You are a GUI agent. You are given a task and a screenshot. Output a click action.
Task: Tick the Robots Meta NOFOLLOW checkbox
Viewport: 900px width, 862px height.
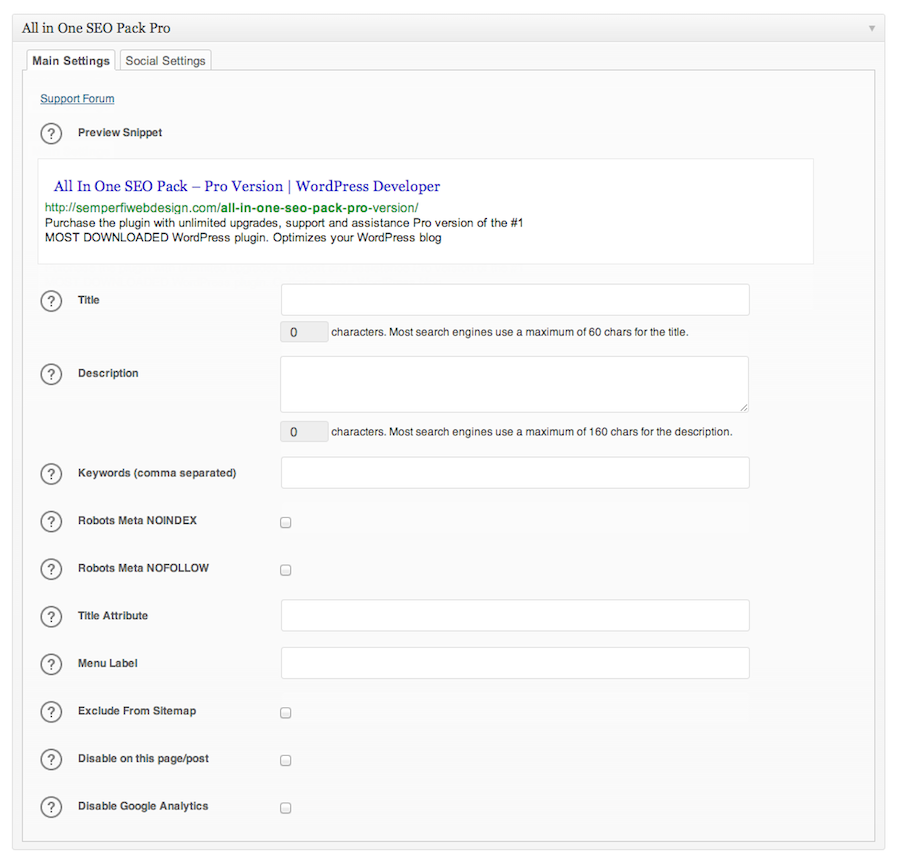(x=286, y=570)
